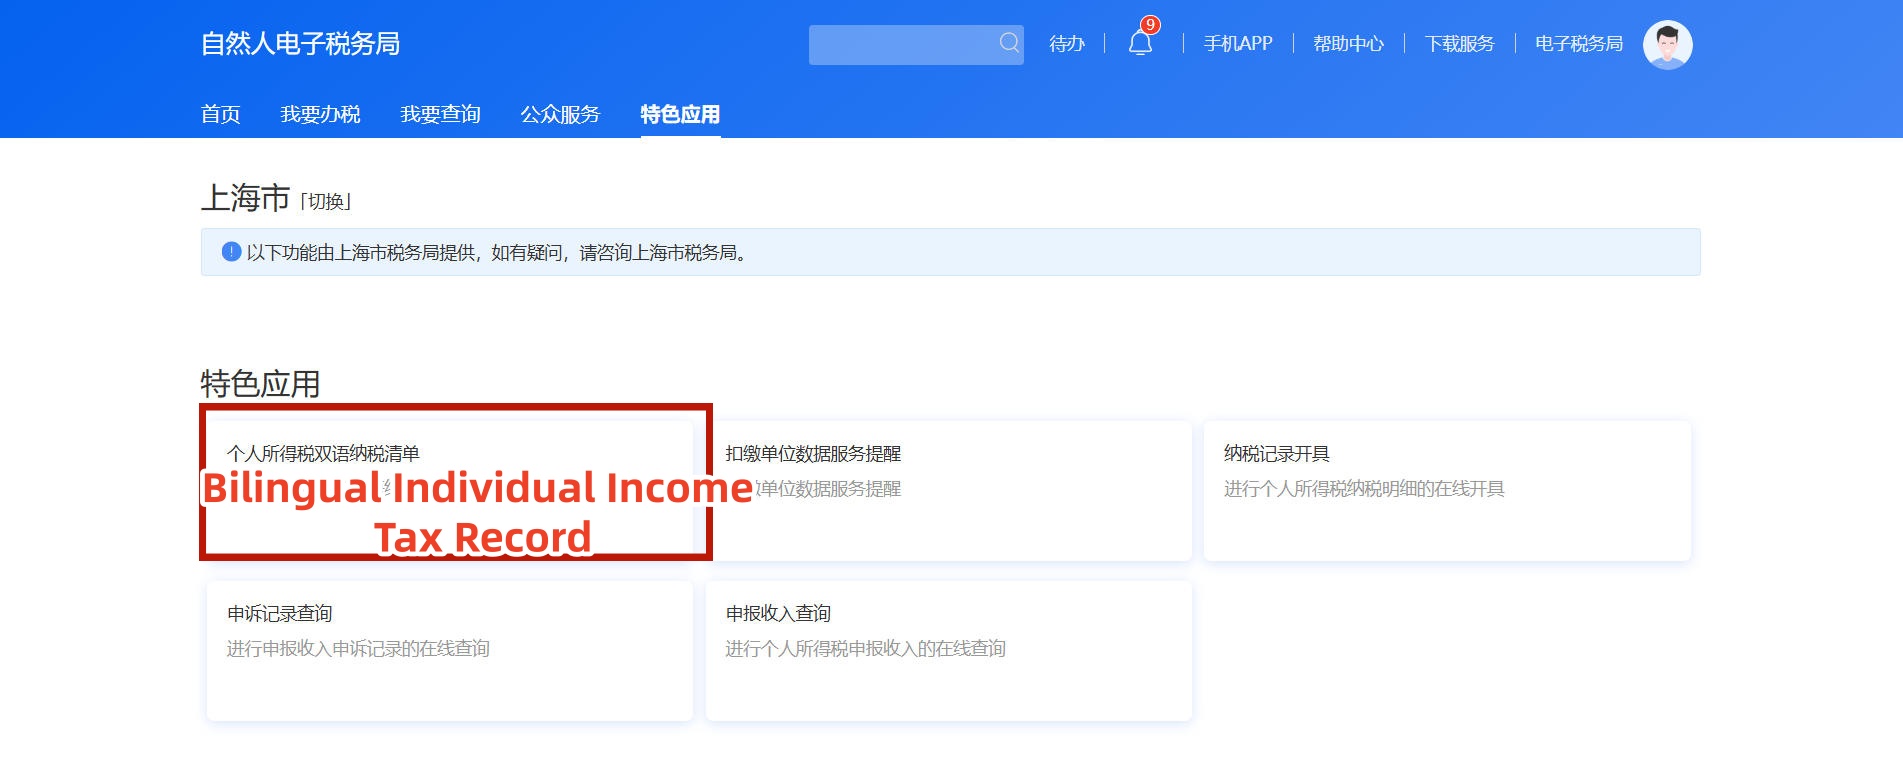Open the 待办 to-do link

(1066, 44)
